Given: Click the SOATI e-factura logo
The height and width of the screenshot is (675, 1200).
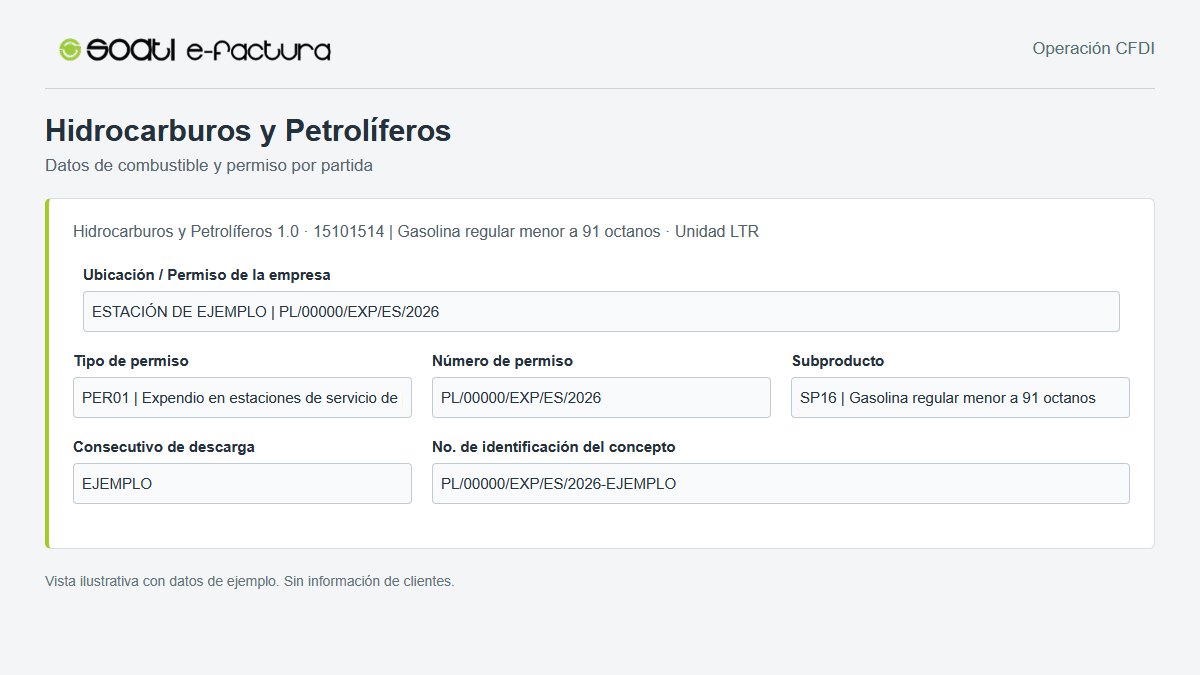Looking at the screenshot, I should [195, 49].
